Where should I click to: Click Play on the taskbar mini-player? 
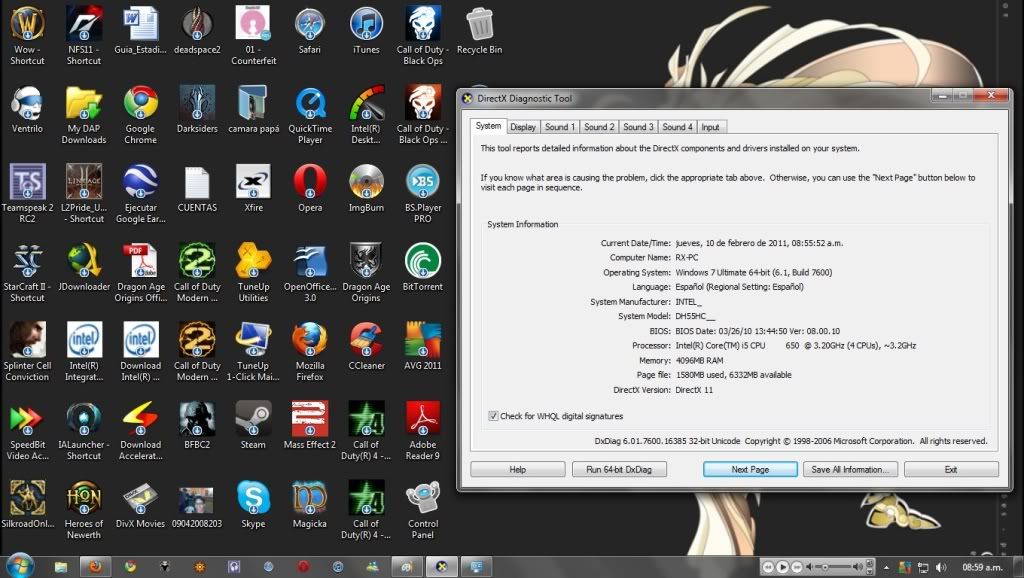782,567
